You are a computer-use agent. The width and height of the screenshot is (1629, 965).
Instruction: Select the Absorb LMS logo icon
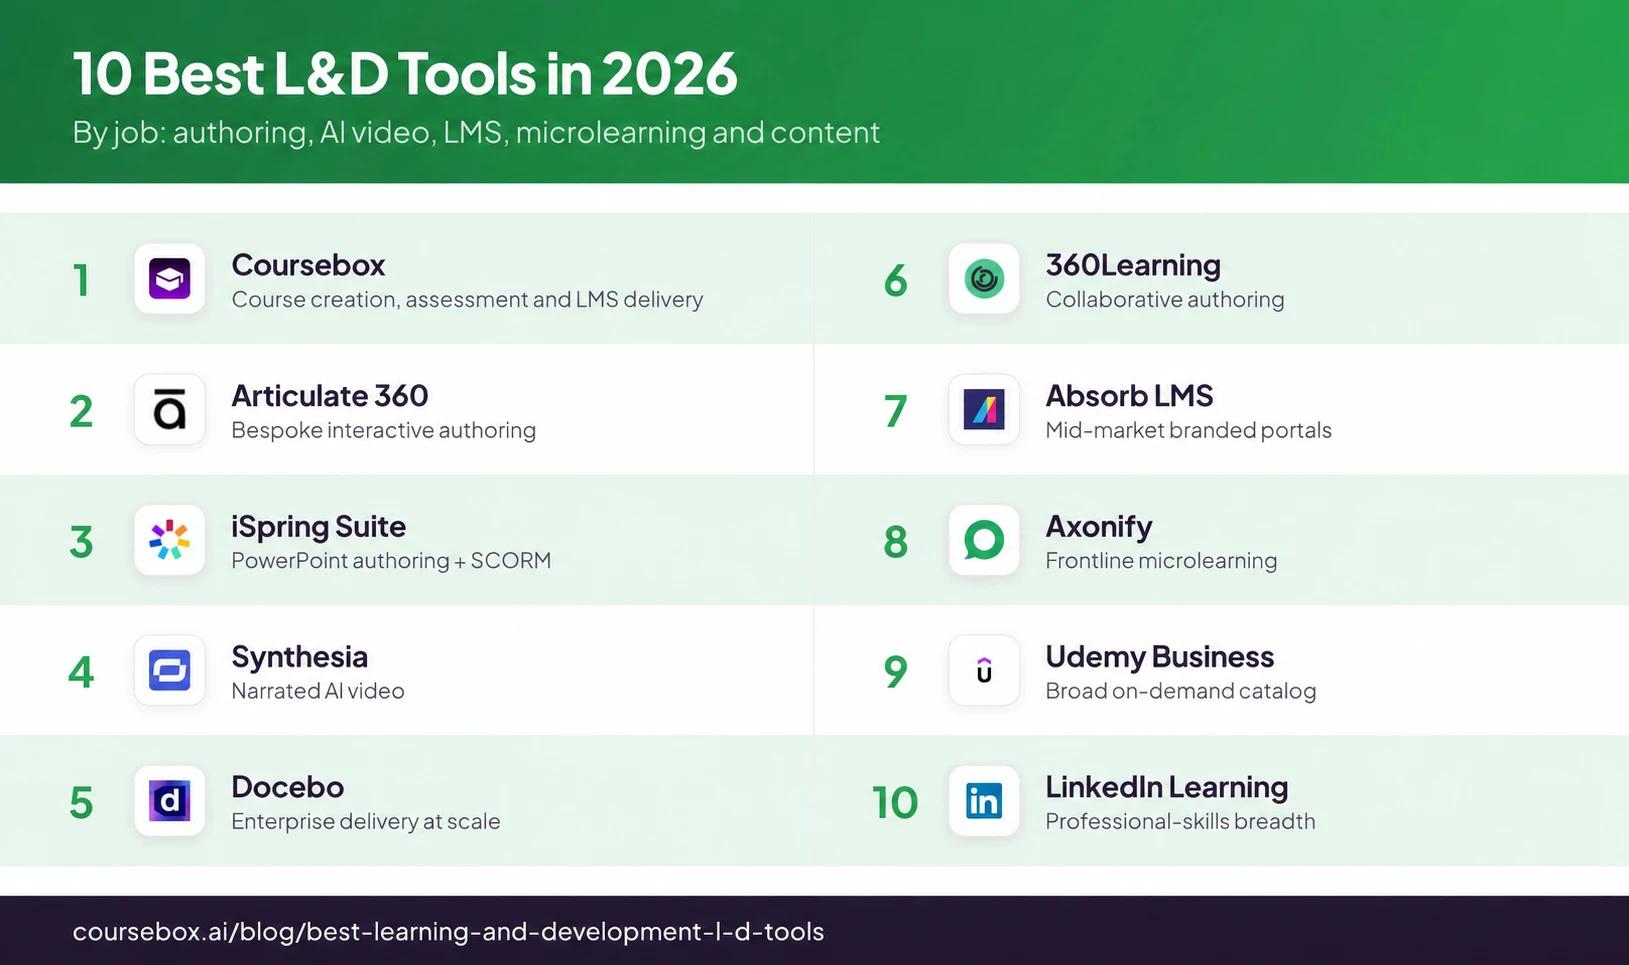pyautogui.click(x=984, y=410)
